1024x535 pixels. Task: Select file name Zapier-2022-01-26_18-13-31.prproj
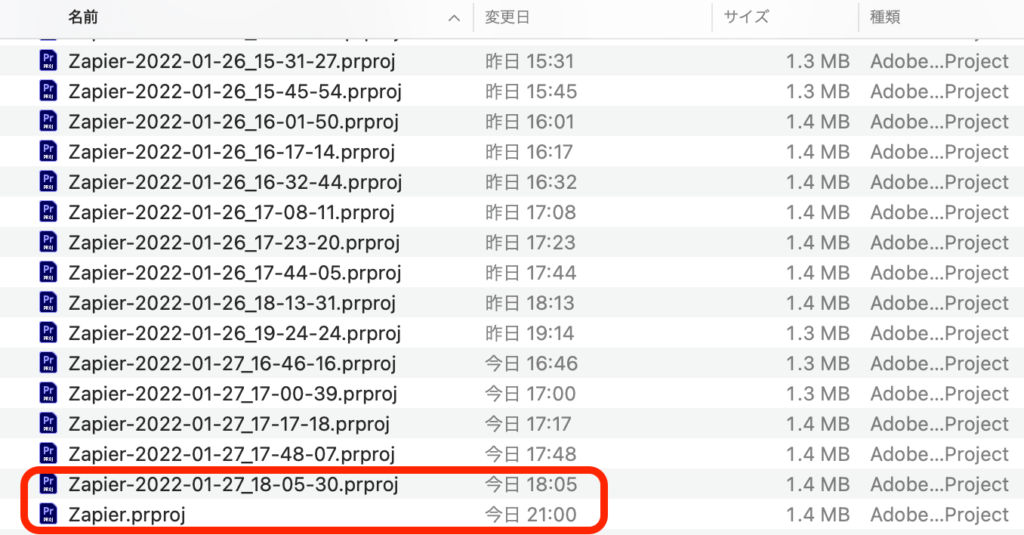[x=232, y=303]
